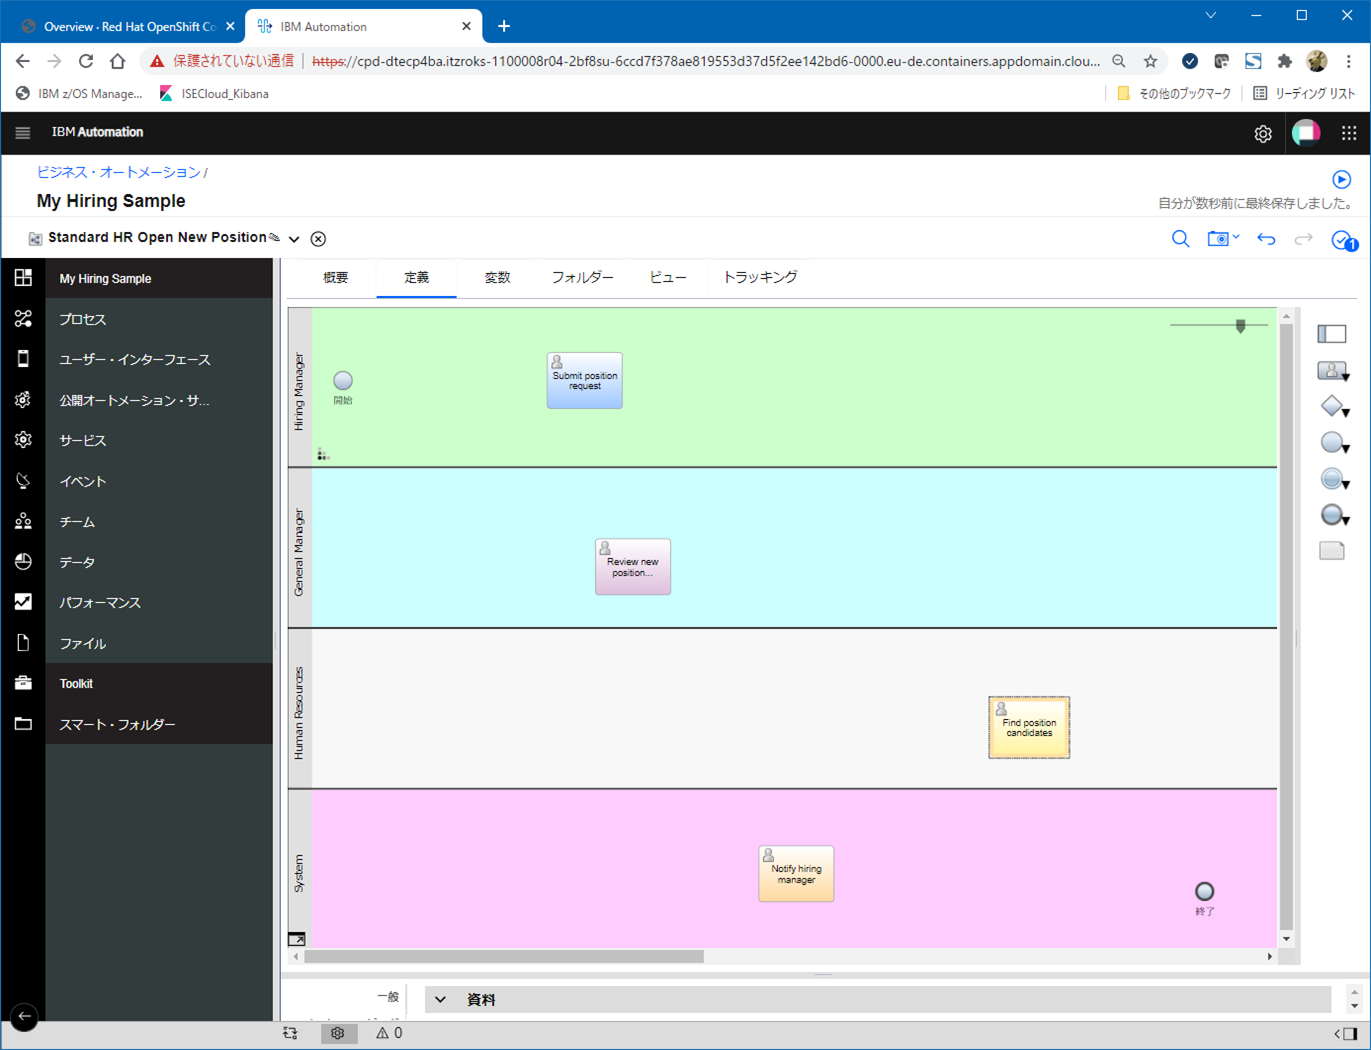This screenshot has width=1371, height=1050.
Task: Select the Find position candidates activity
Action: coord(1029,727)
